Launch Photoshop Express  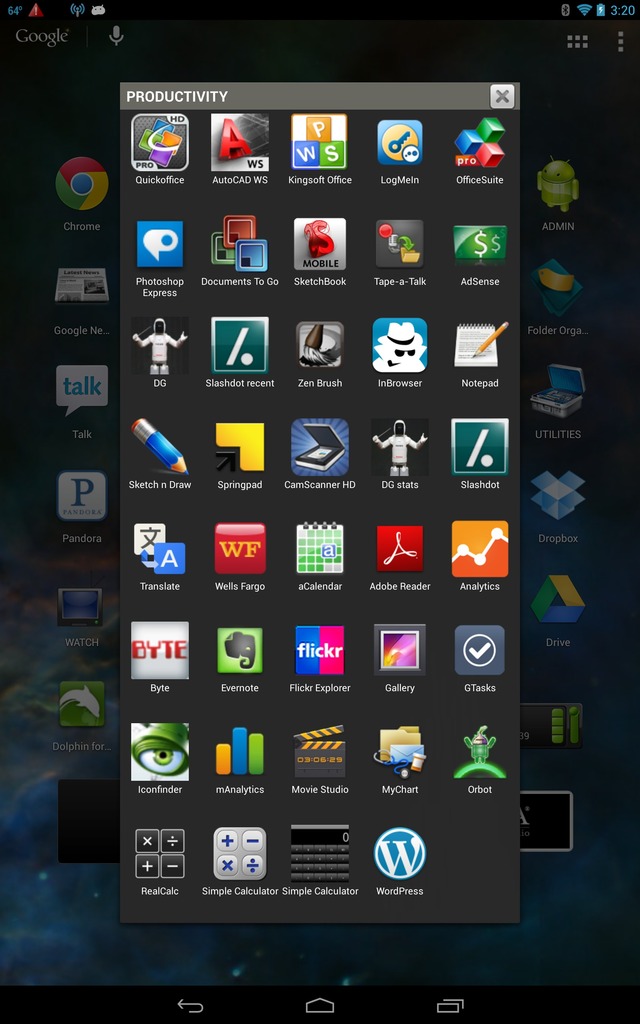pos(160,244)
